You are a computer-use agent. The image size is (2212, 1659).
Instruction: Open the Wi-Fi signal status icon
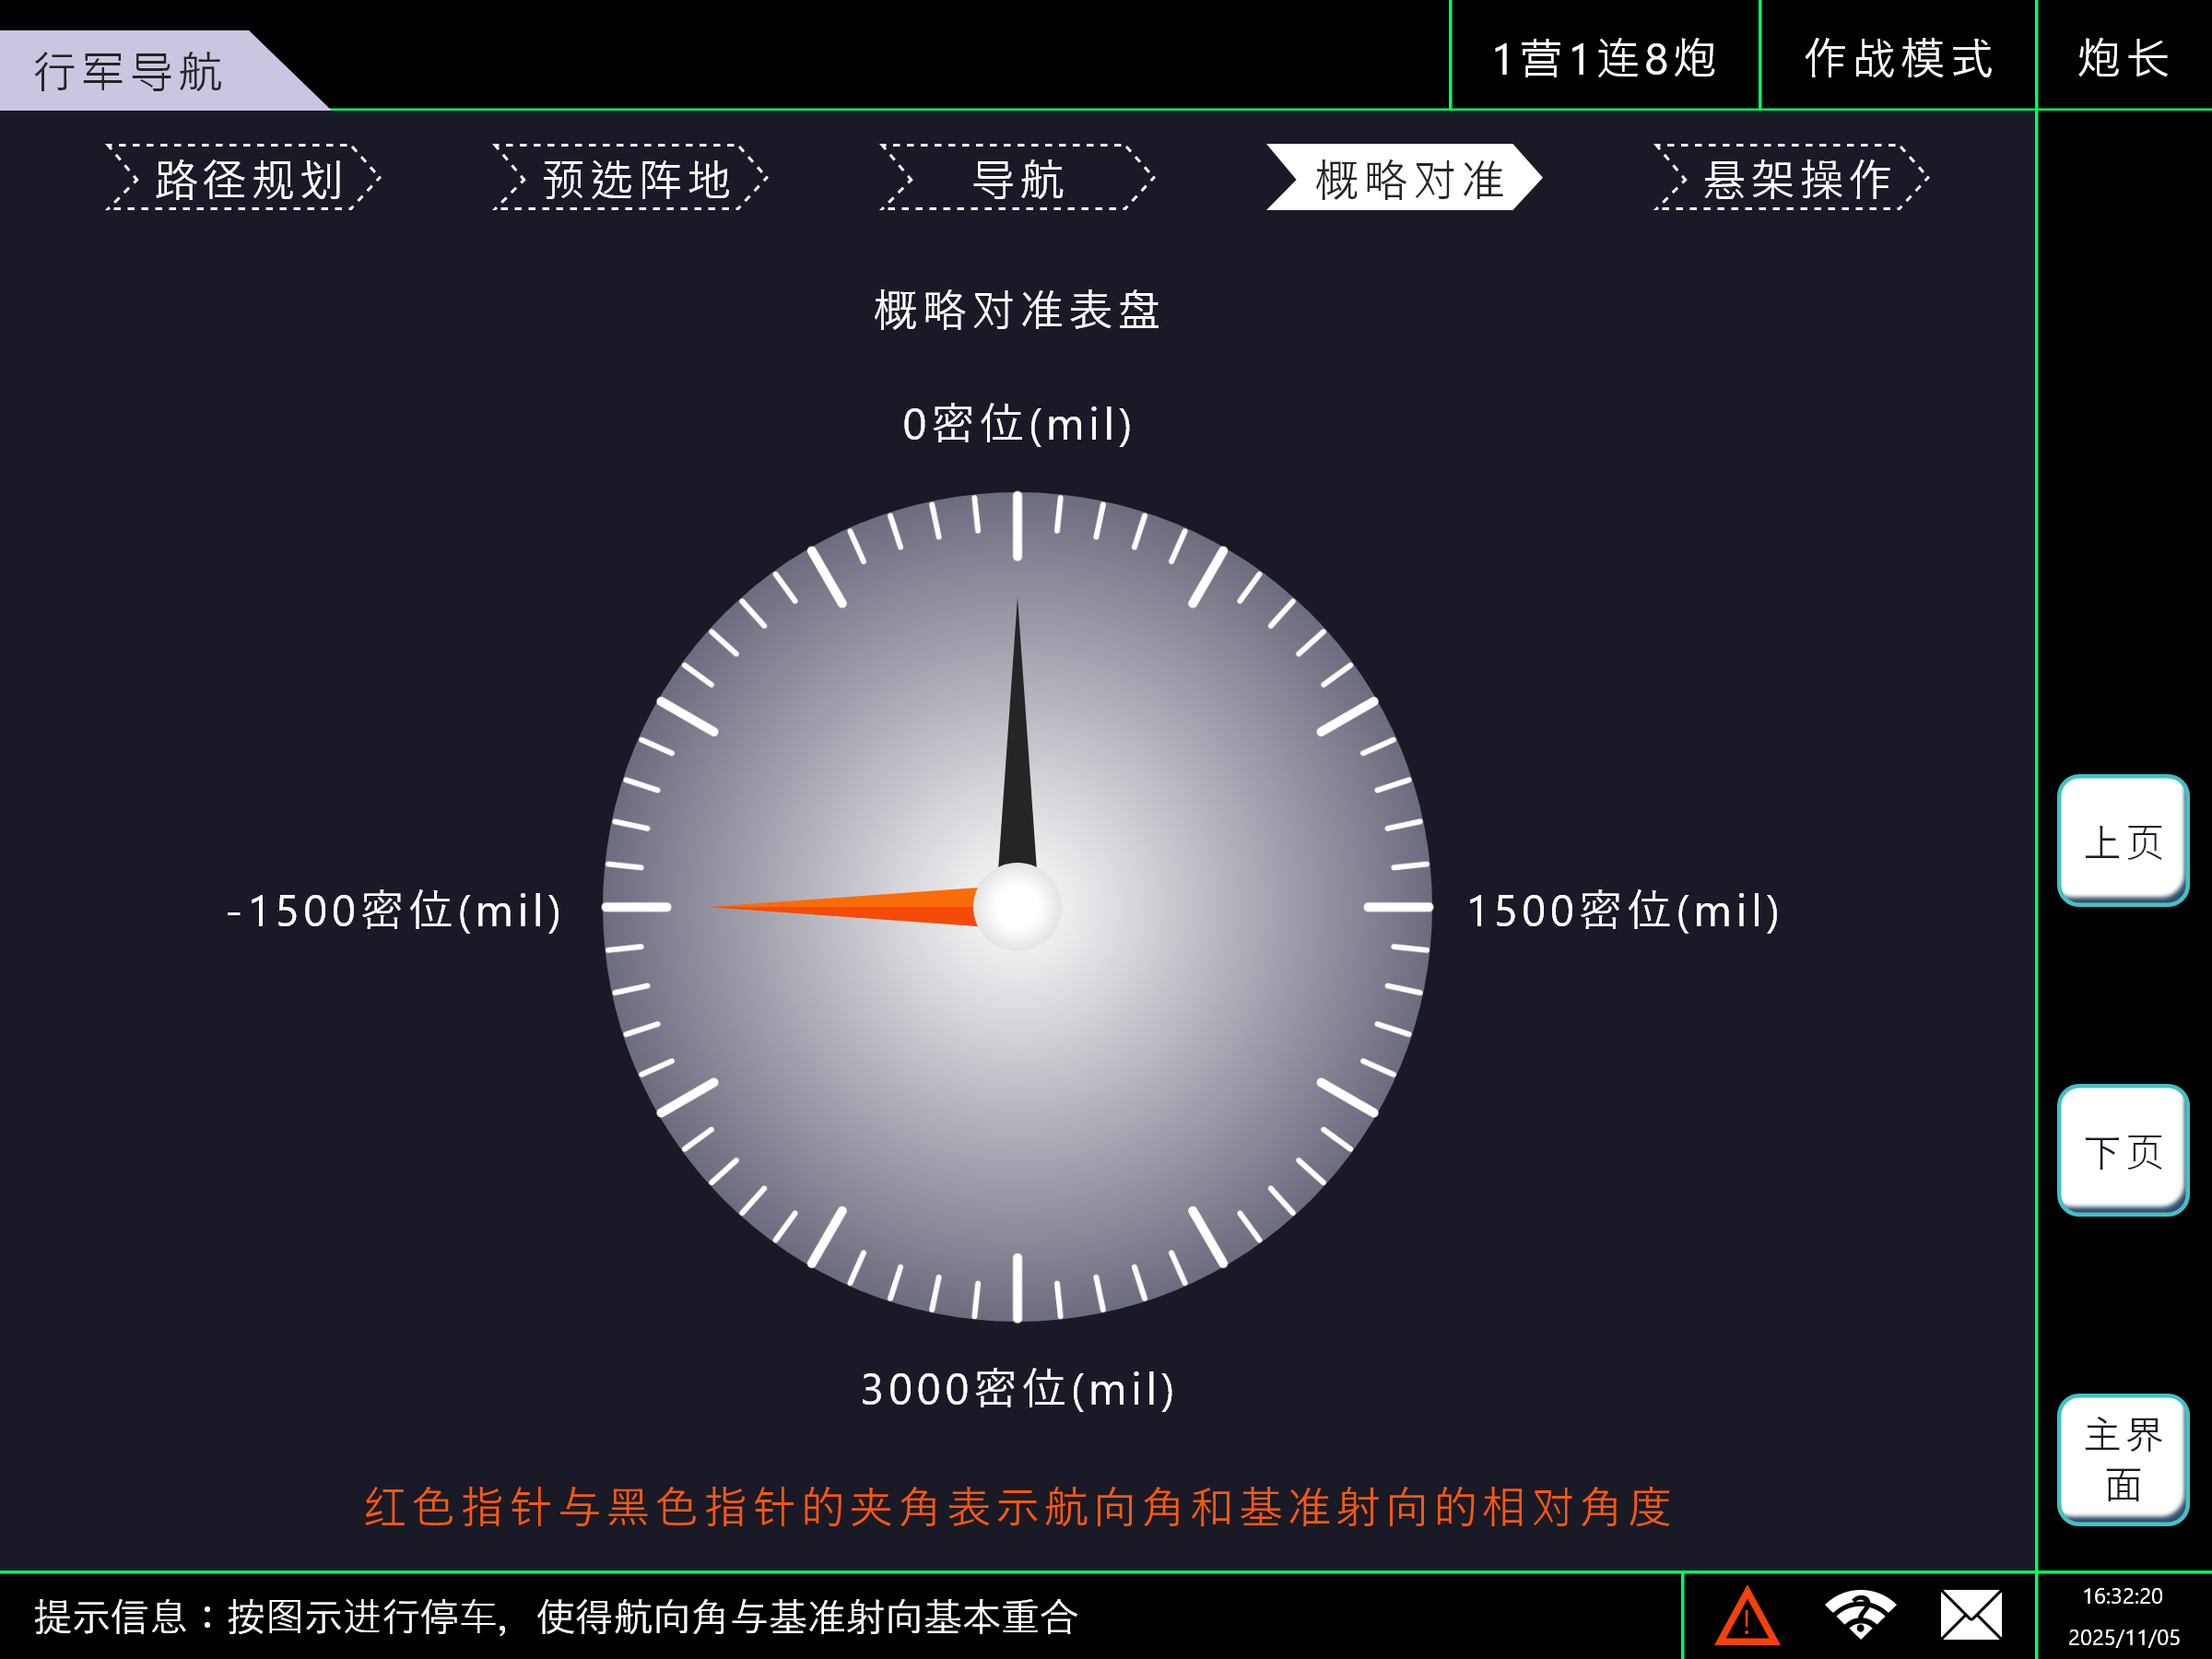click(x=1859, y=1614)
